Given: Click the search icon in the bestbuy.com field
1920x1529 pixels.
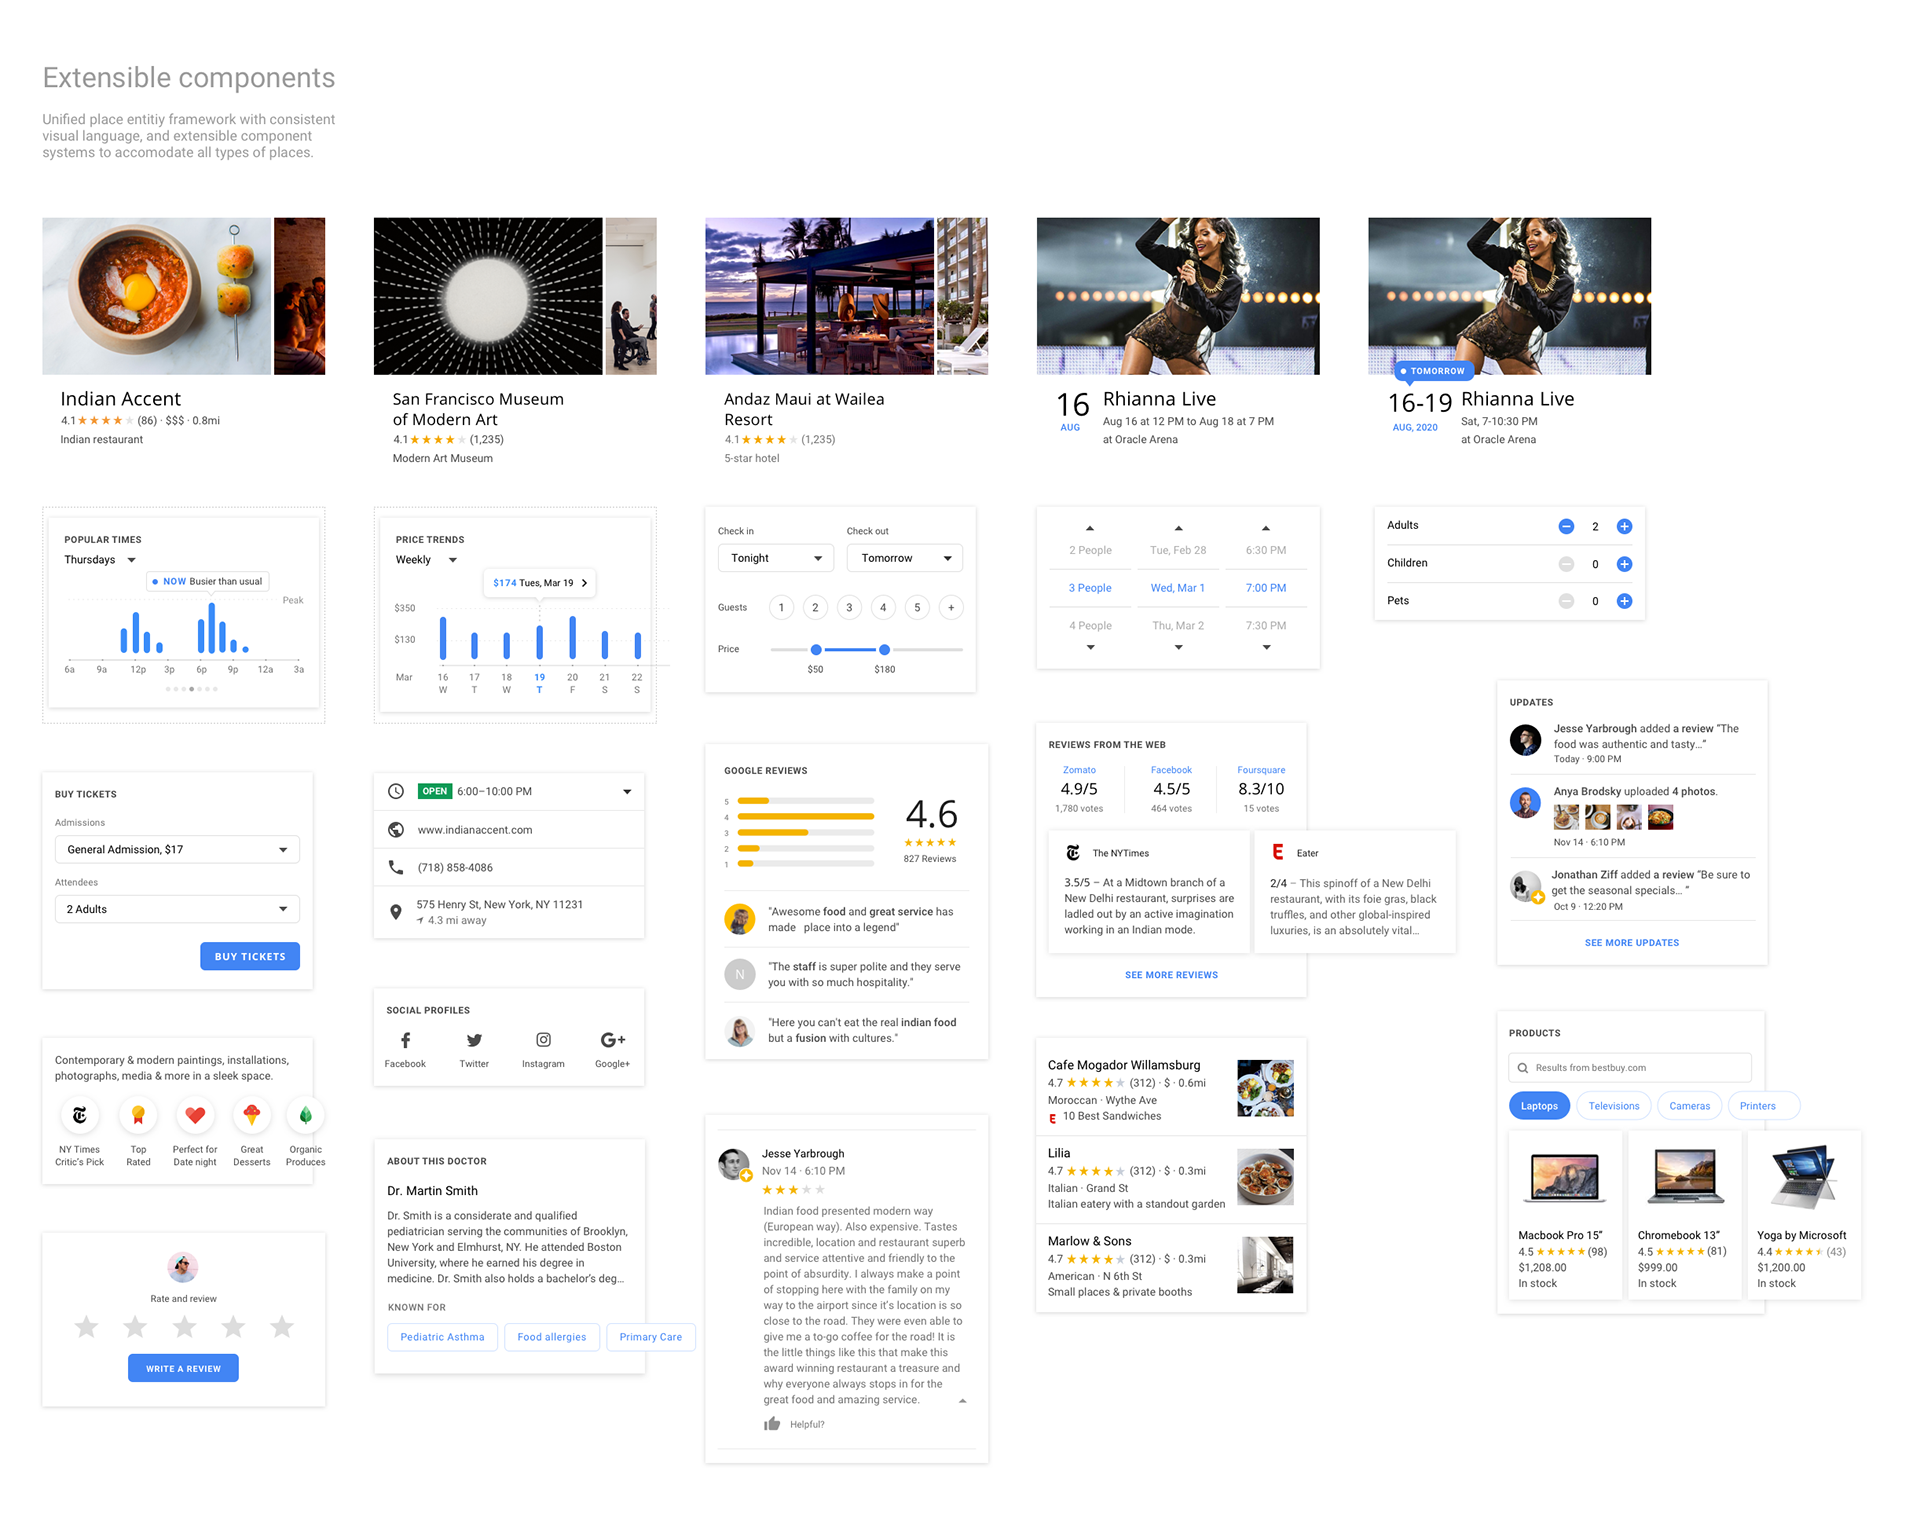Looking at the screenshot, I should (x=1523, y=1067).
